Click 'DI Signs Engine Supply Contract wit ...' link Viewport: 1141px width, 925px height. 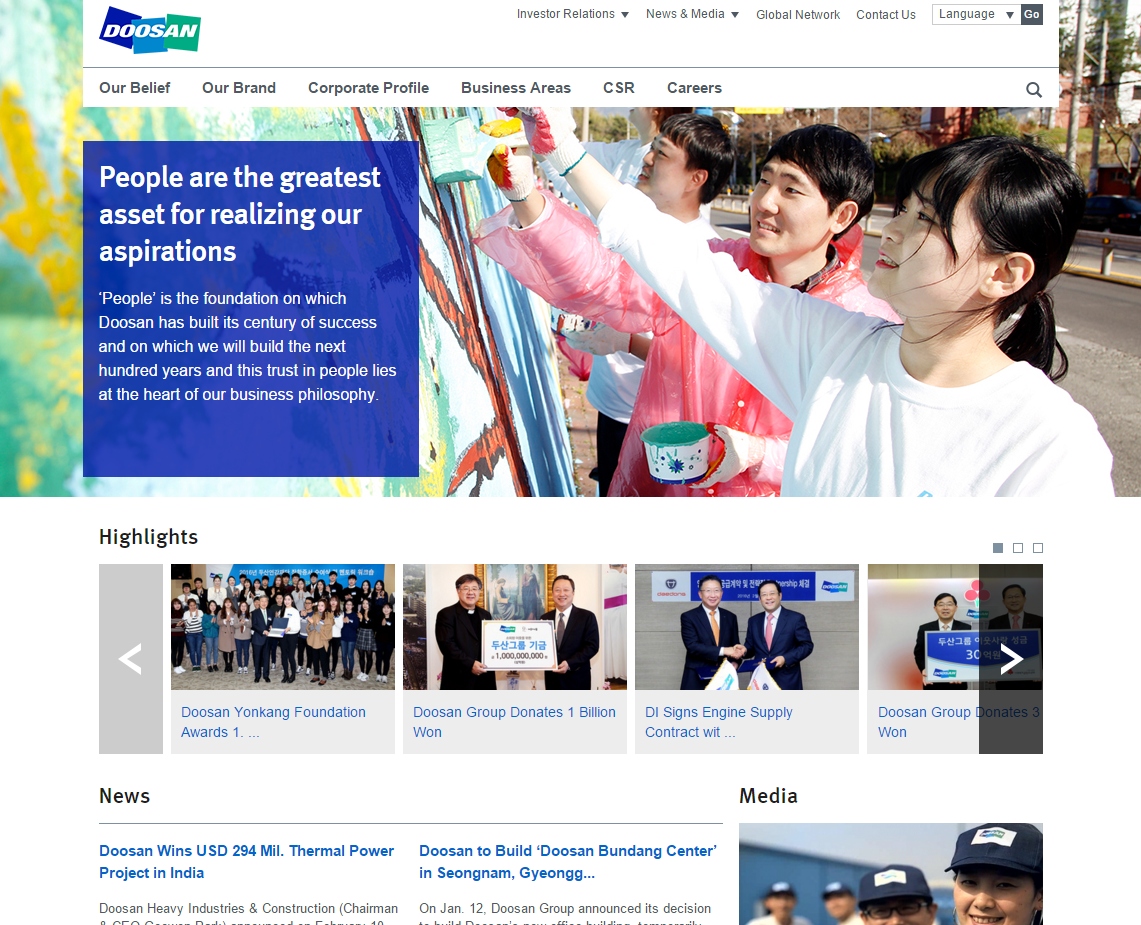pyautogui.click(x=719, y=722)
